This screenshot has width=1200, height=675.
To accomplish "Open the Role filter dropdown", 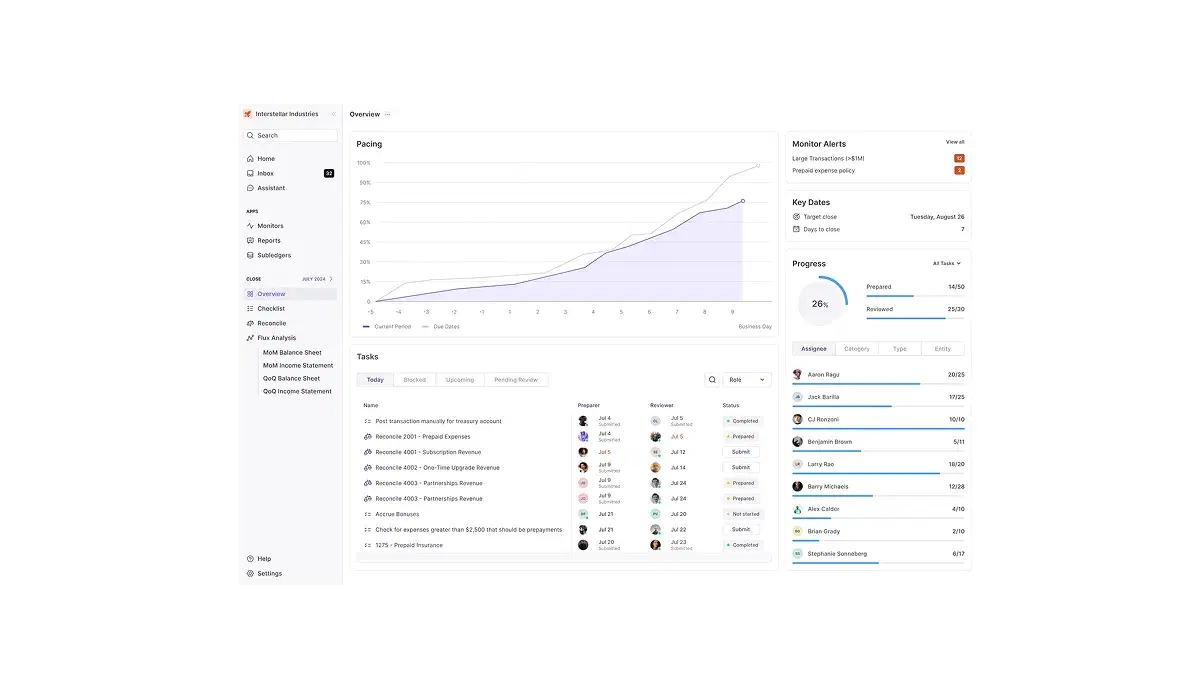I will click(747, 380).
